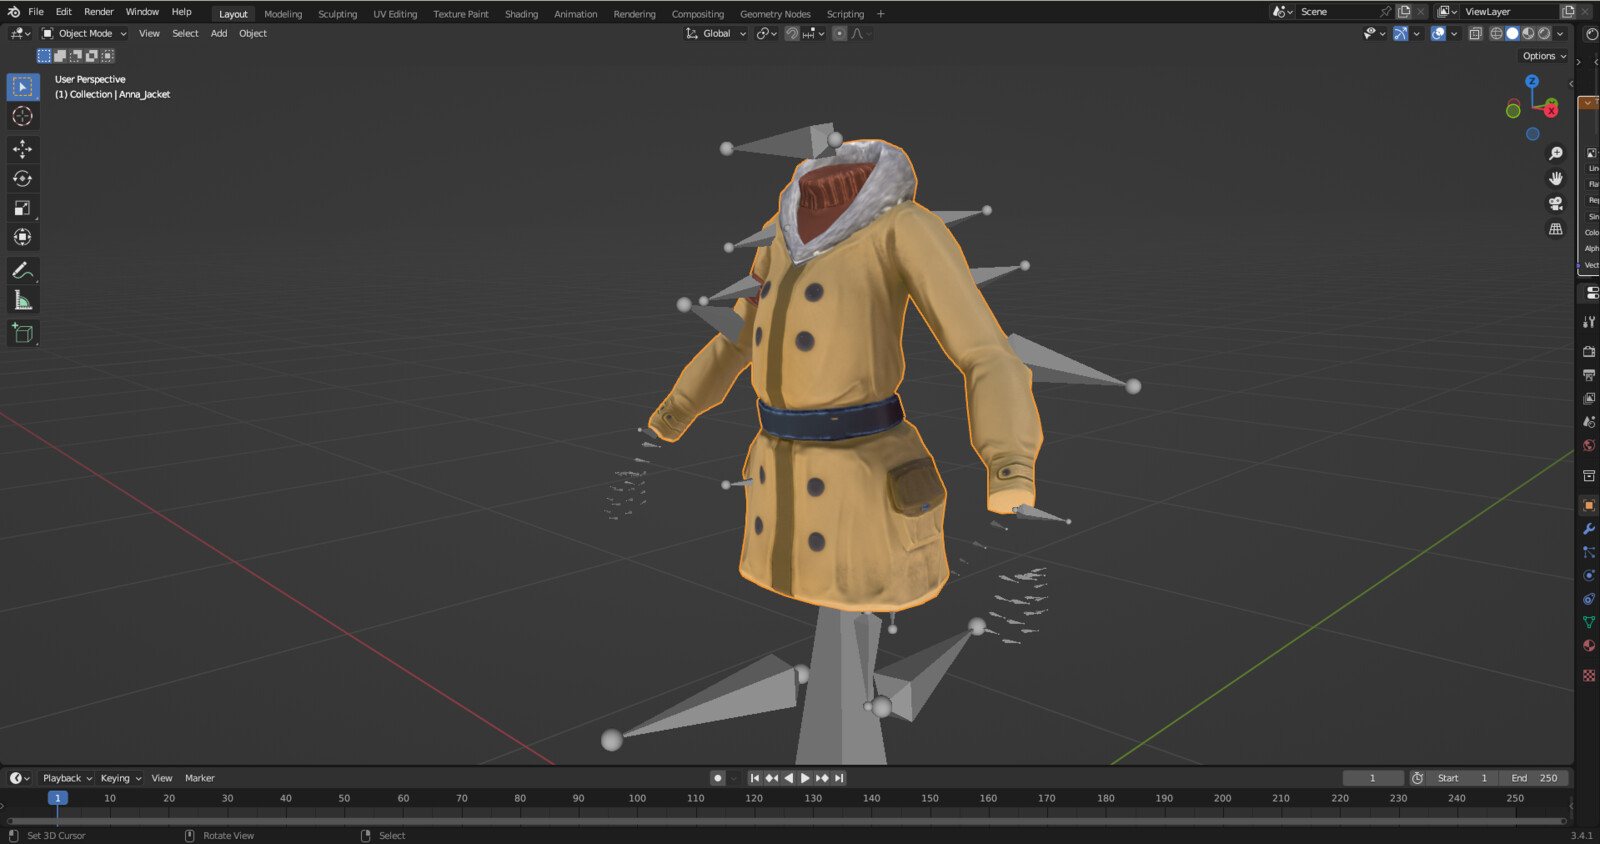Toggle show overlays button

[x=1438, y=34]
